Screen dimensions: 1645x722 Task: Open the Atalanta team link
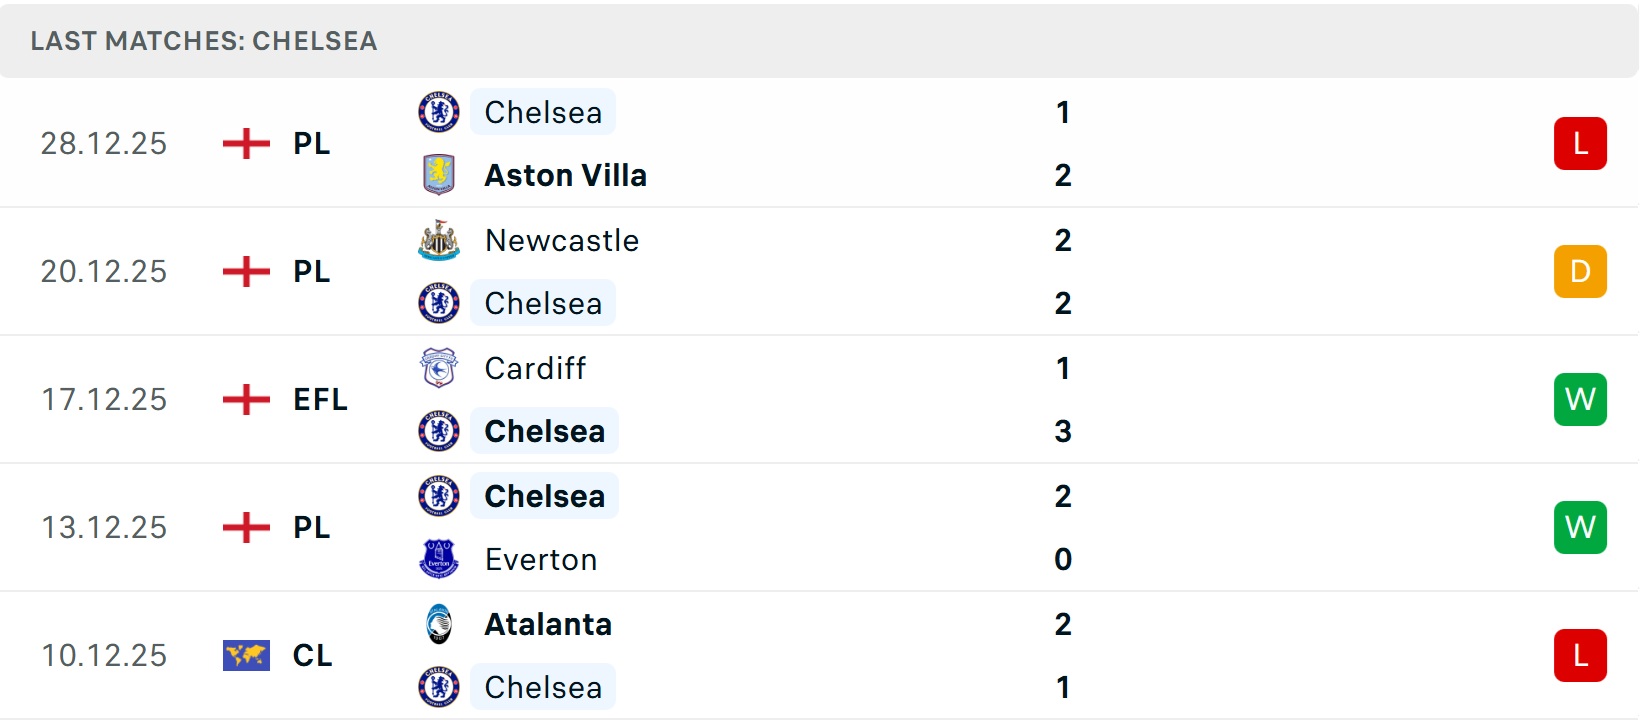[x=548, y=625]
